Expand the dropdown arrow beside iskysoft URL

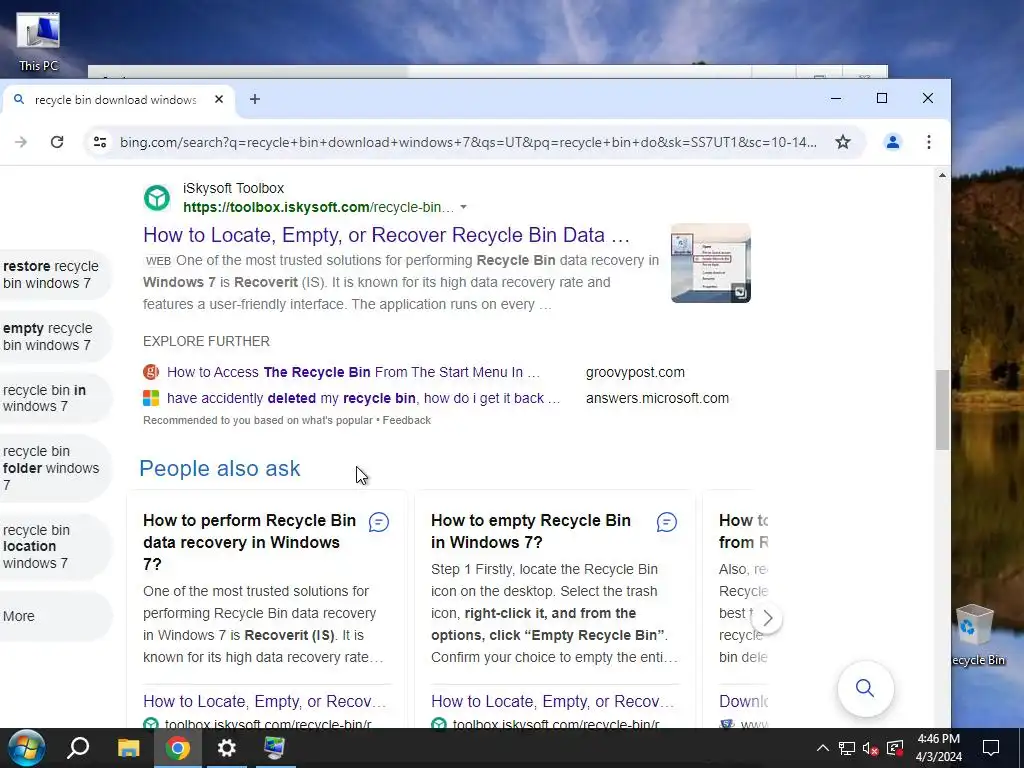463,207
